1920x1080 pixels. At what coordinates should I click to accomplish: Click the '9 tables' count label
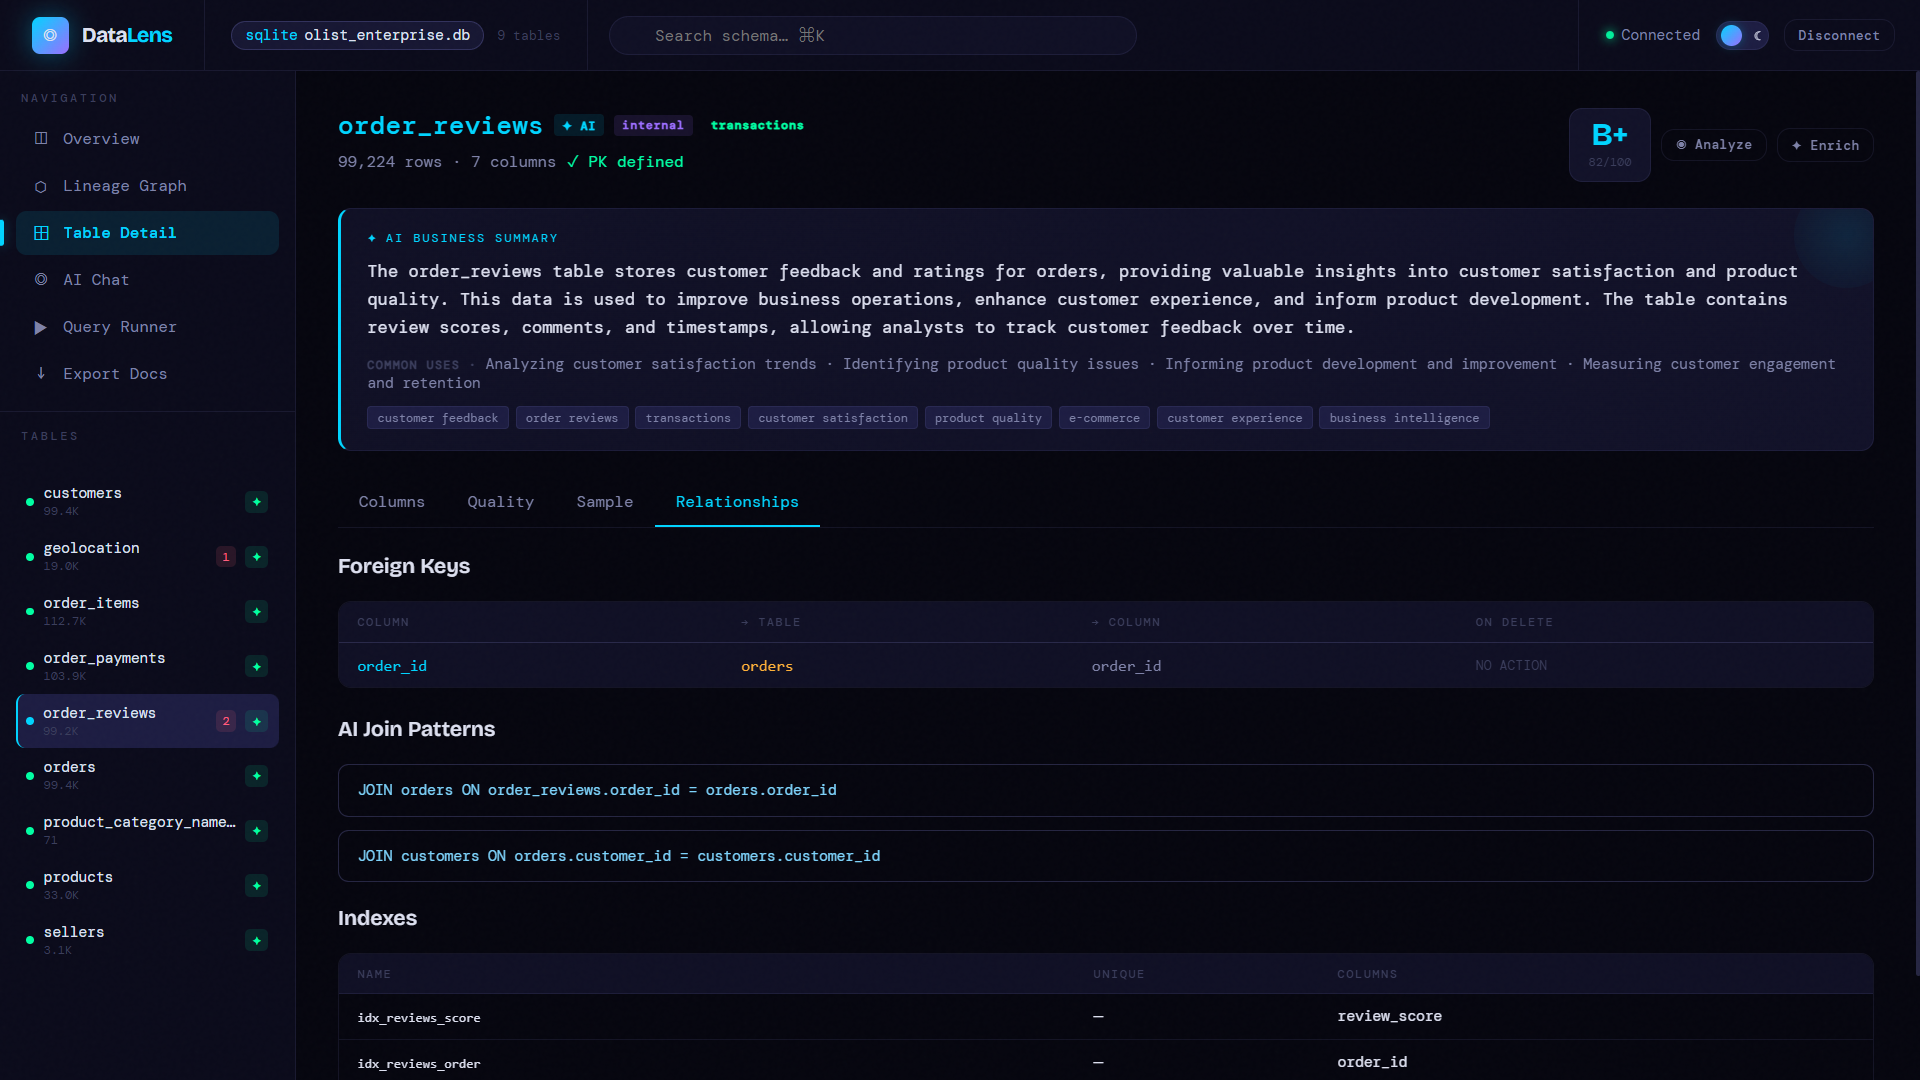click(x=529, y=36)
